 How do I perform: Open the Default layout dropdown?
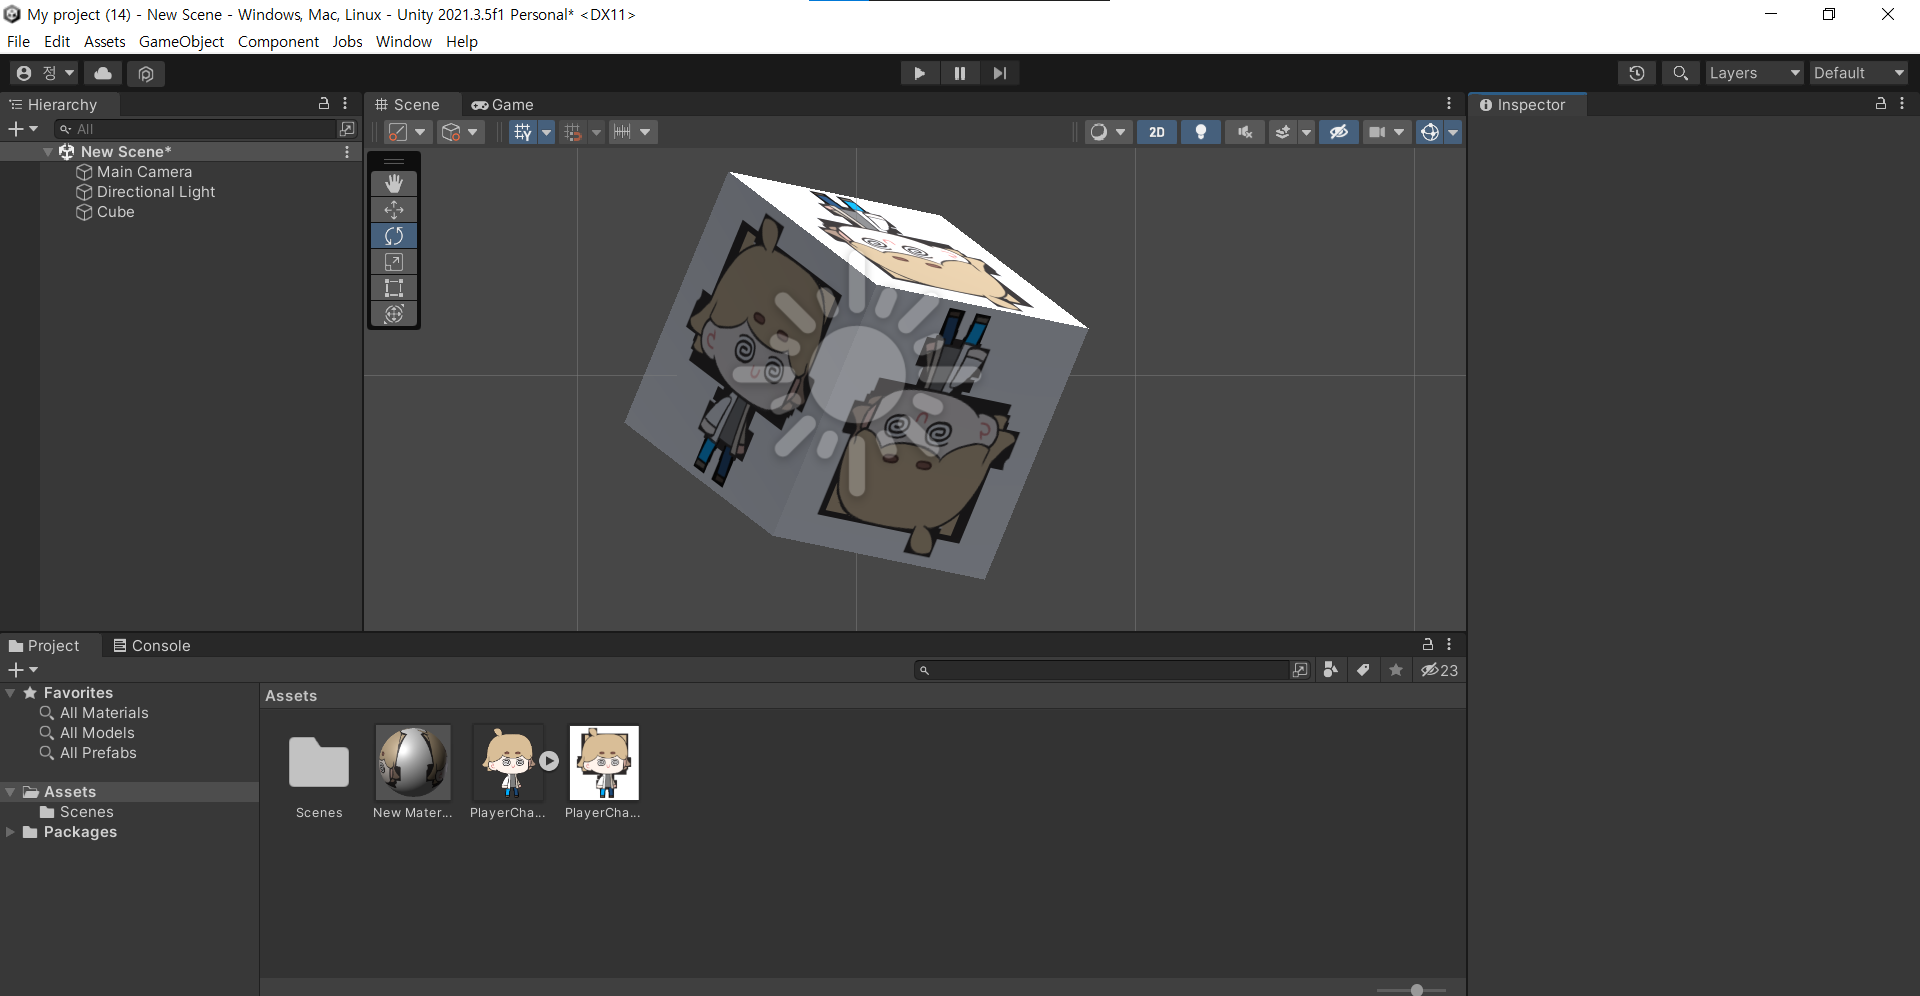[1859, 73]
